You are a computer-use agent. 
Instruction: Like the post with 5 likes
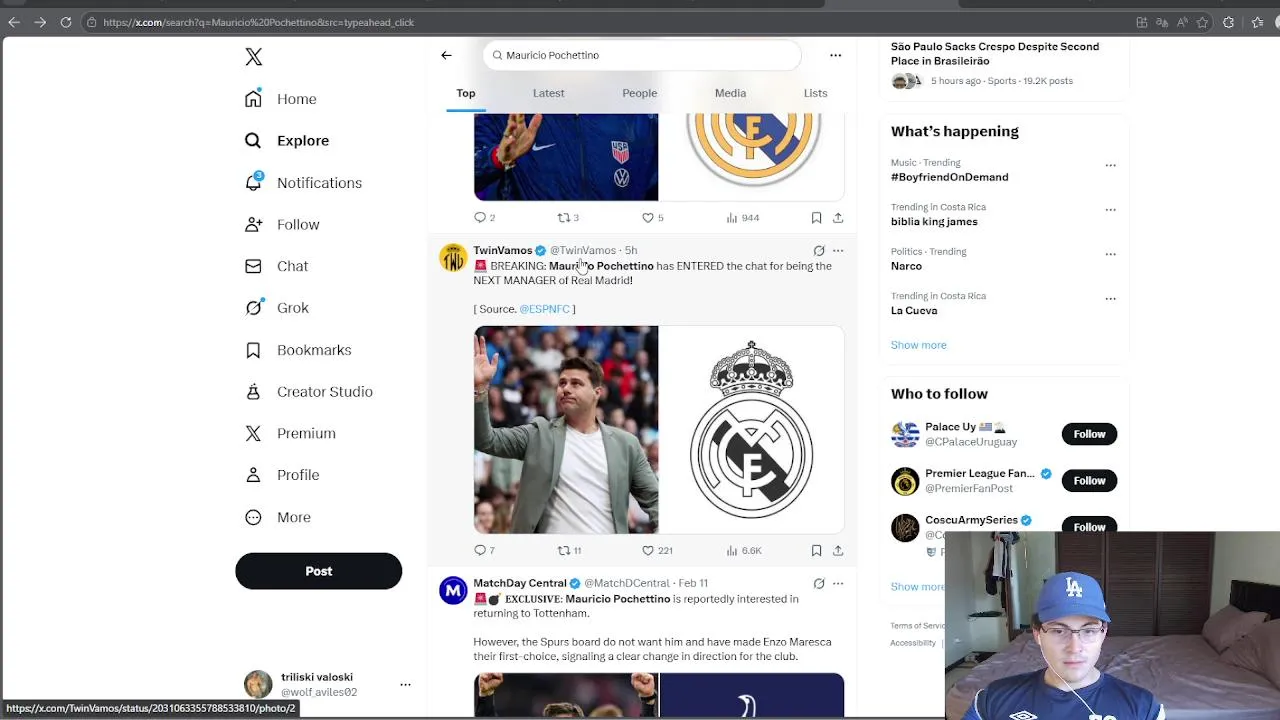[x=652, y=217]
